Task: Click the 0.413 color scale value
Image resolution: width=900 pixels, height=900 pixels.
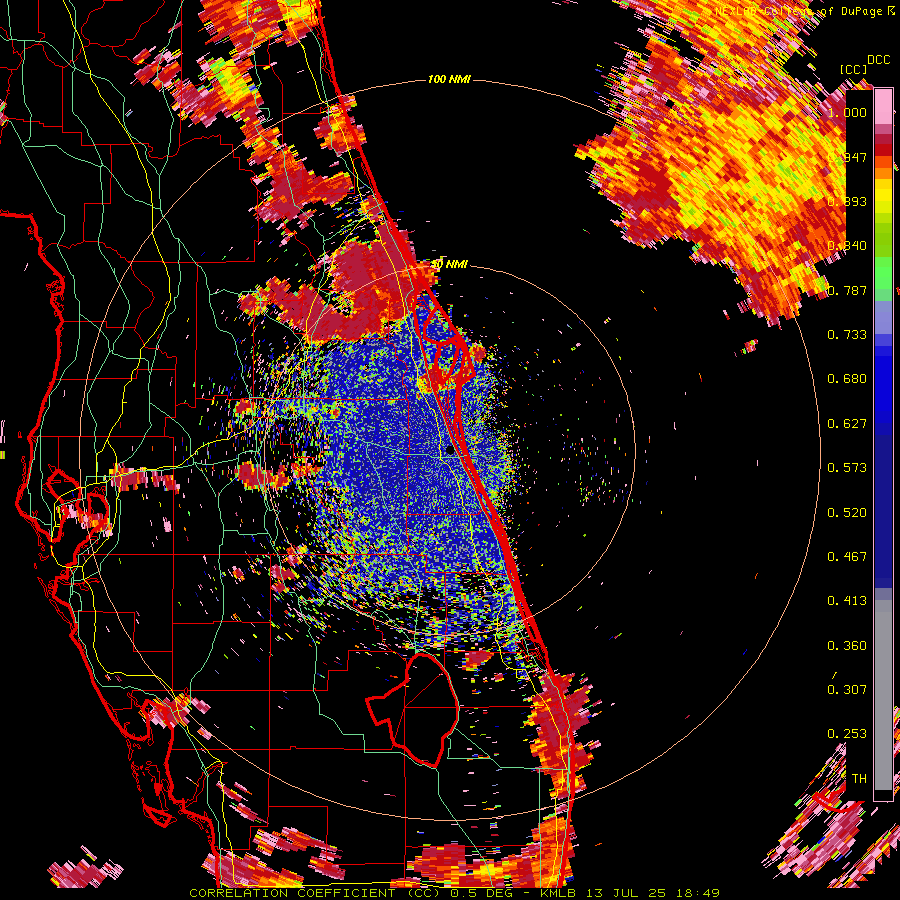Action: tap(847, 601)
